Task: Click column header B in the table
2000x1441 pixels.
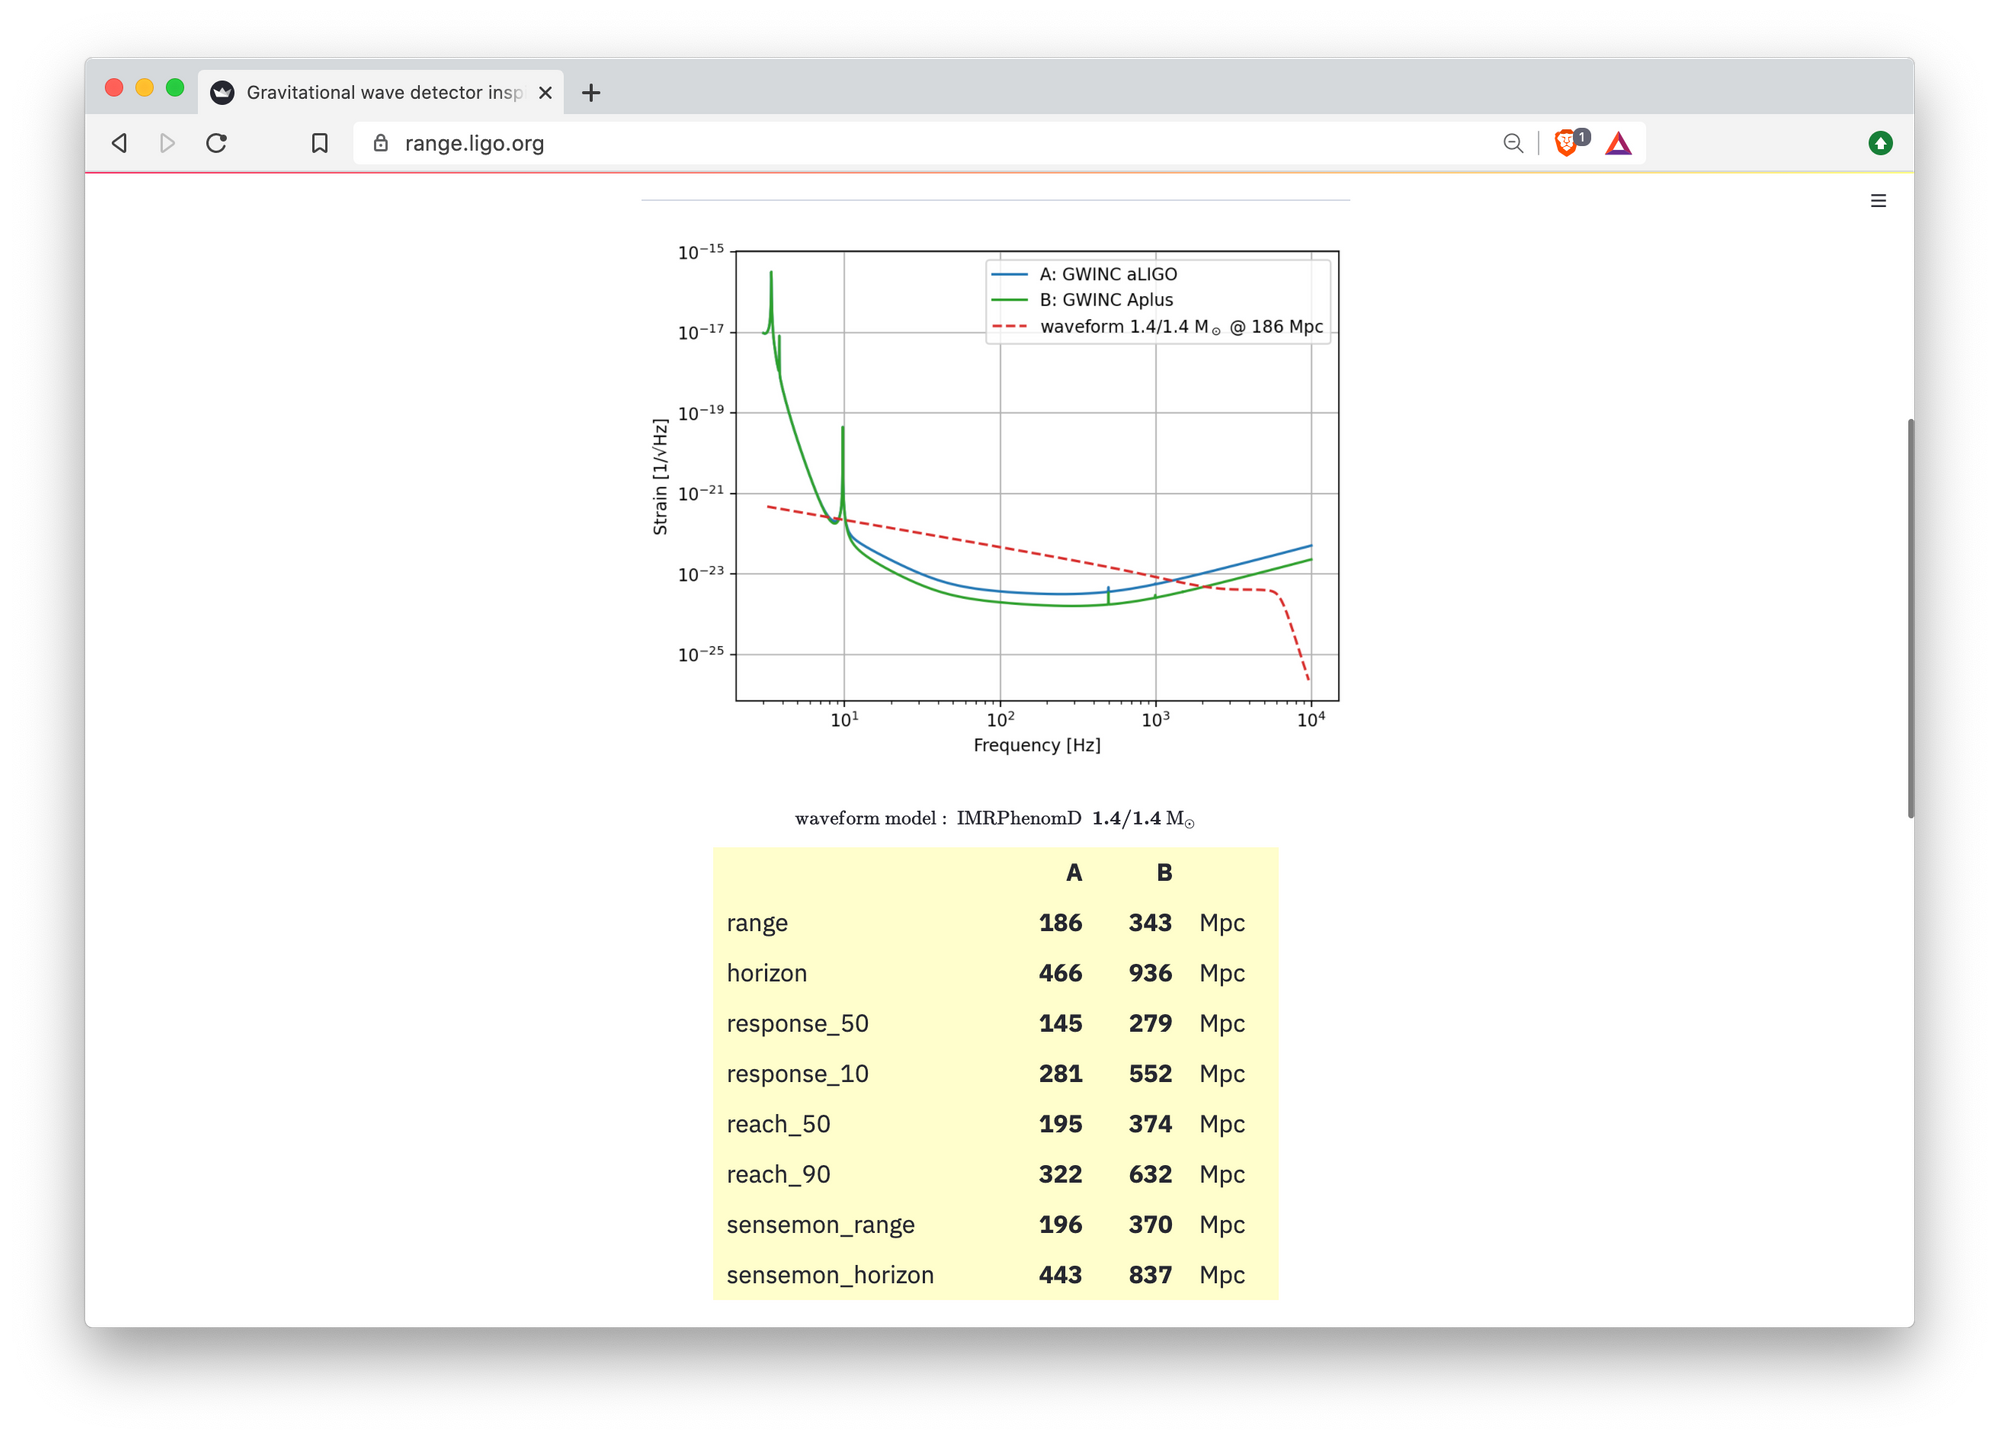Action: (x=1164, y=872)
